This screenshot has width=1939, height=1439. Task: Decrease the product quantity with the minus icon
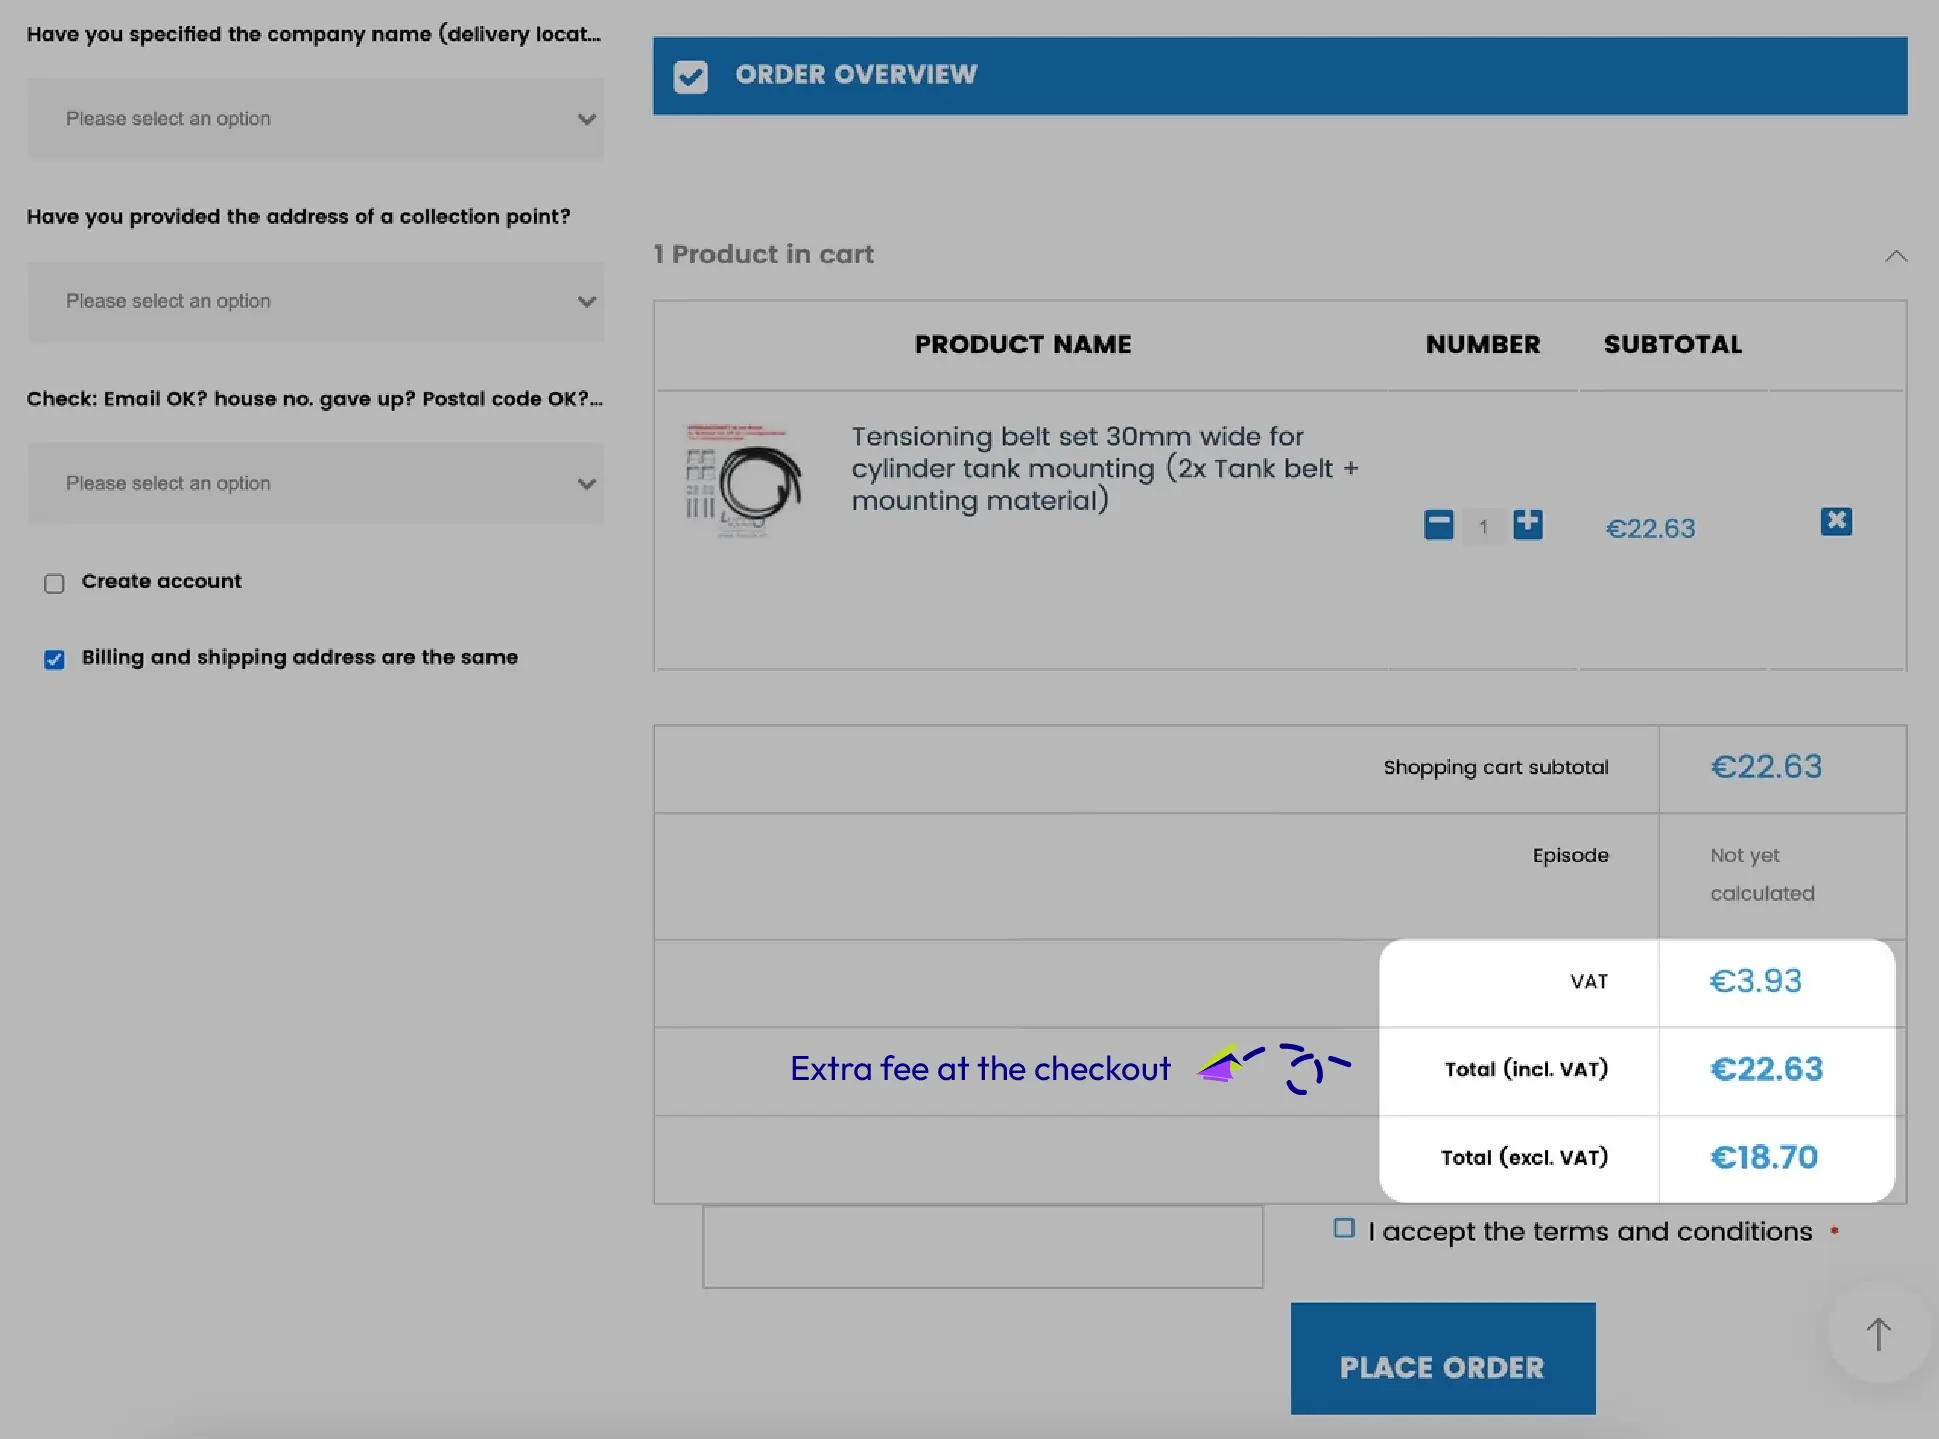pos(1438,524)
